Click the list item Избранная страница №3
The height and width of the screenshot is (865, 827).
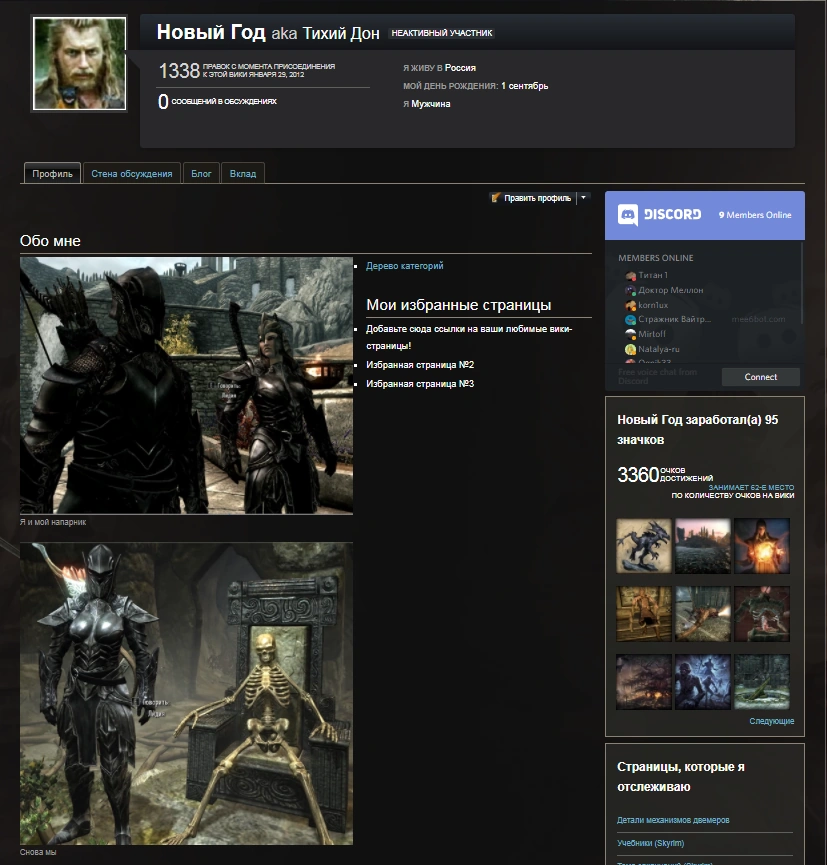pos(420,383)
